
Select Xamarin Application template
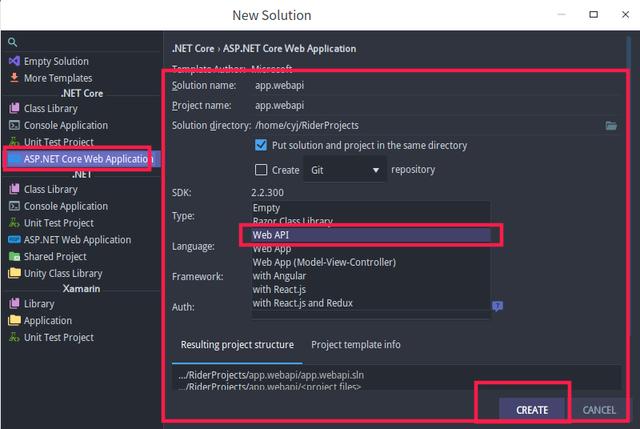point(47,321)
